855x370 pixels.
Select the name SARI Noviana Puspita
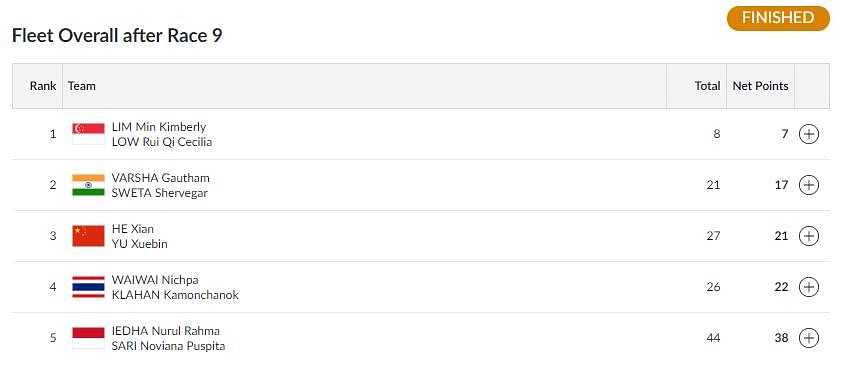tap(168, 346)
